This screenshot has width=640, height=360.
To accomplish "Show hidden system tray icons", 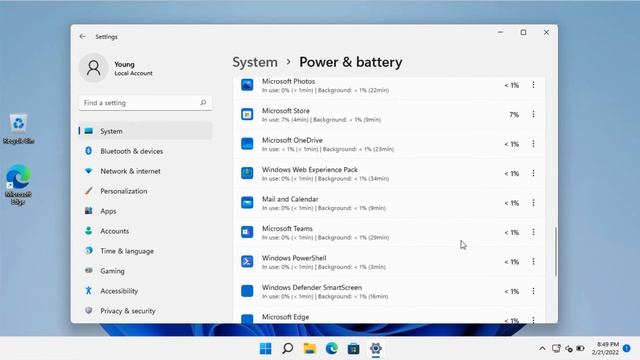I will [542, 349].
